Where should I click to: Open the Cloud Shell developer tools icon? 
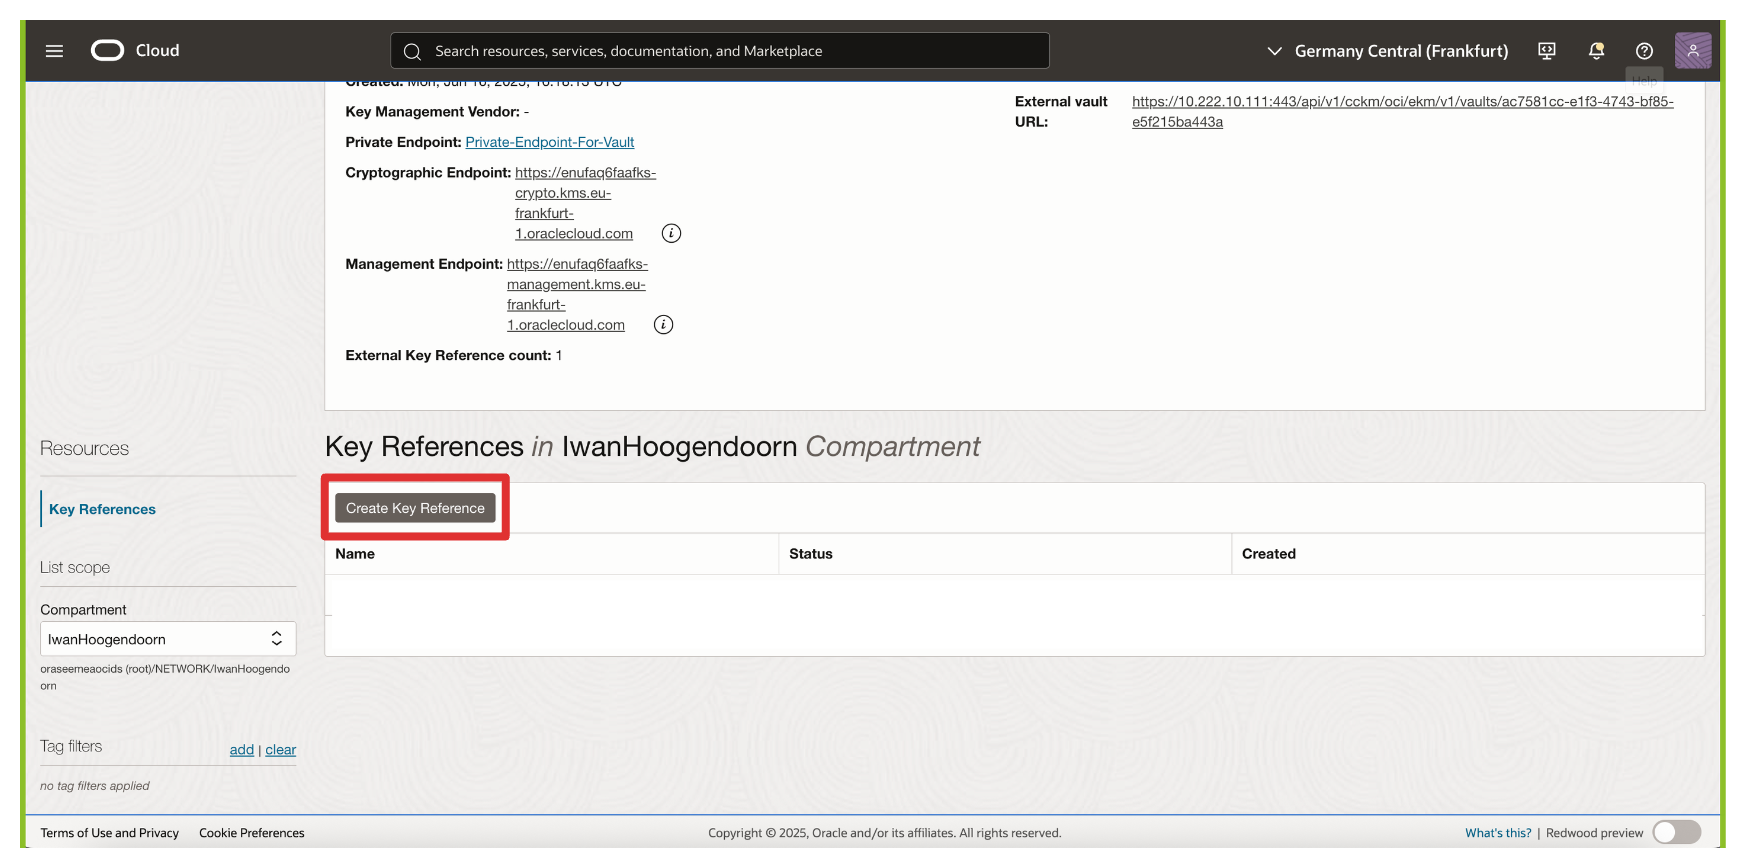point(1546,51)
